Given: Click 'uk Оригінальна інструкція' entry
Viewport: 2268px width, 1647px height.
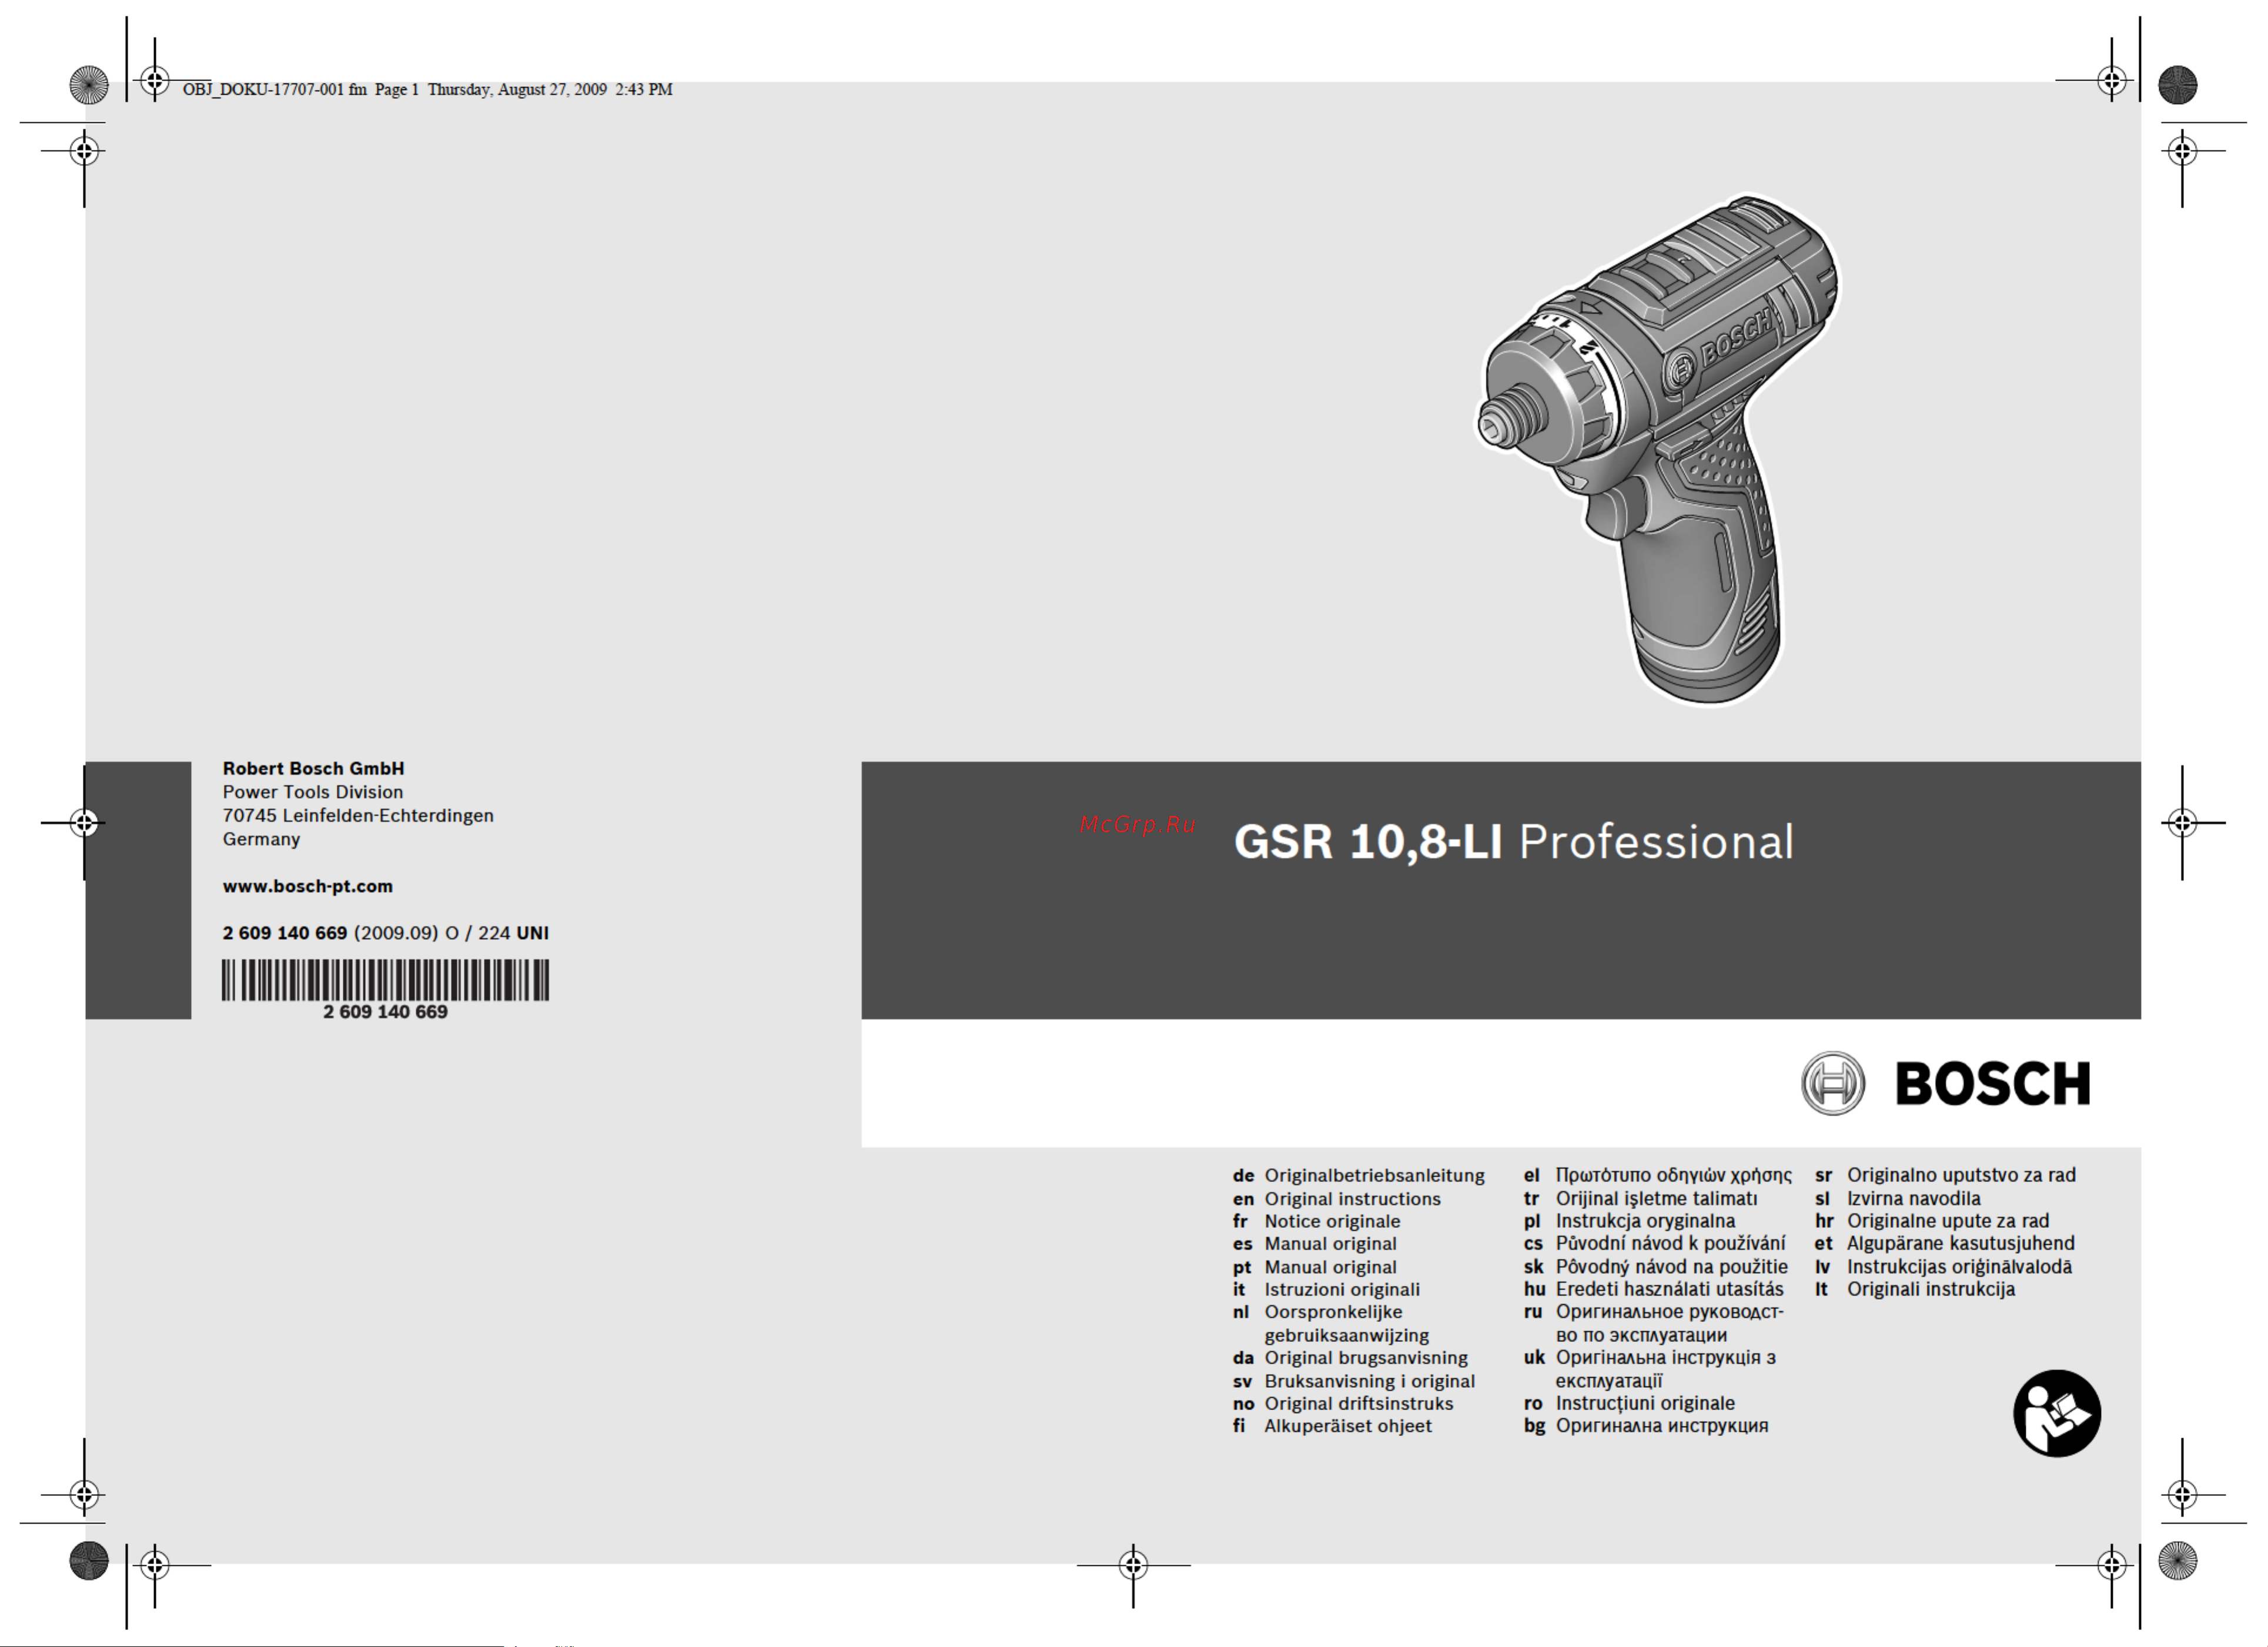Looking at the screenshot, I should pyautogui.click(x=1650, y=1369).
